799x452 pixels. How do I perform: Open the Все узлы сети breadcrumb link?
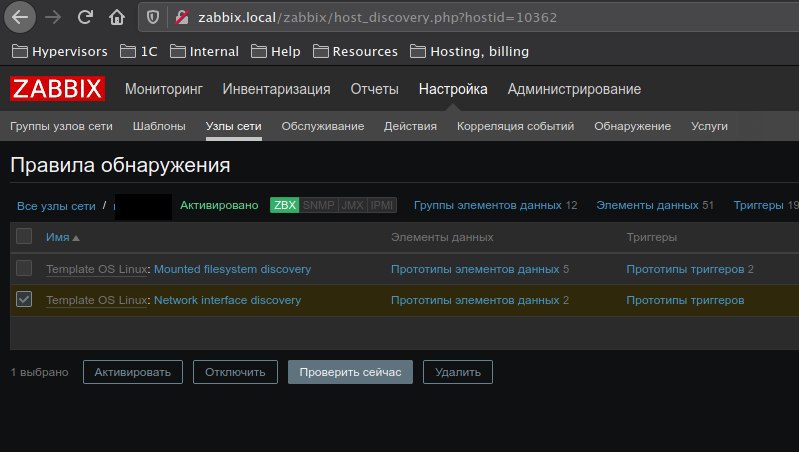(x=56, y=206)
